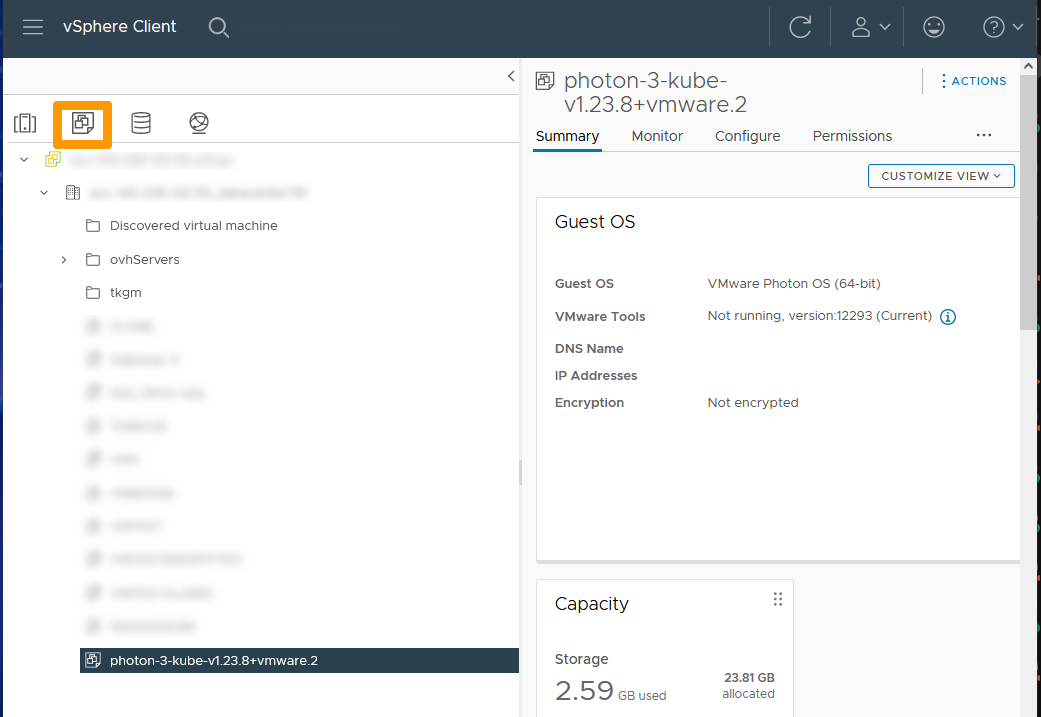Screen dimensions: 1041x717
Task: Click the 'Not encrypted' value
Action: tap(753, 402)
